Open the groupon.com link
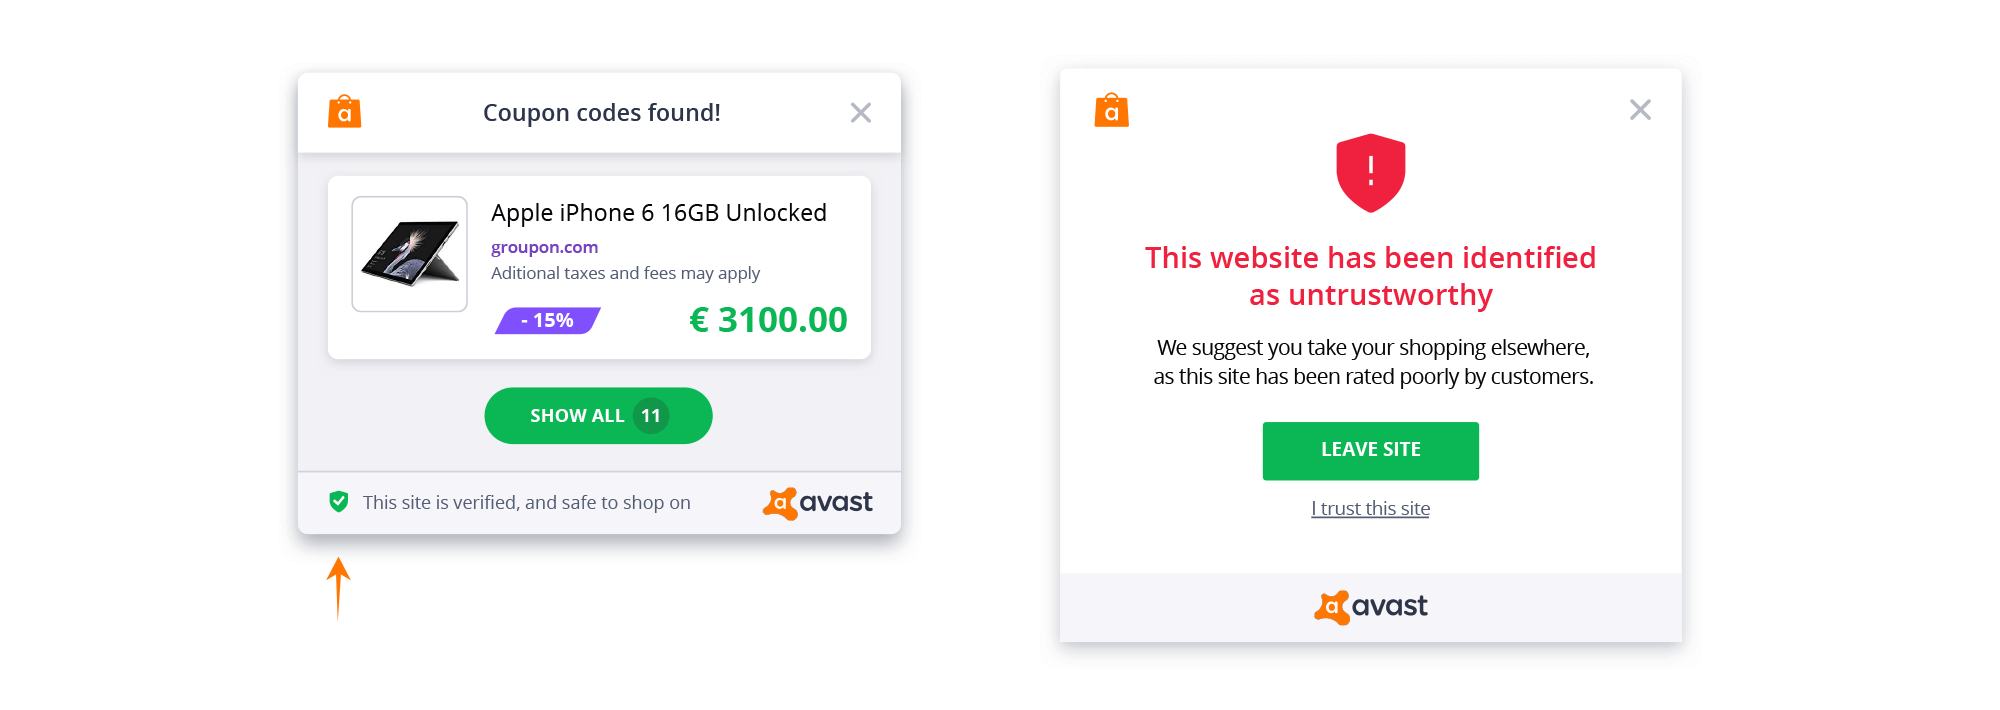The height and width of the screenshot is (710, 2000). click(x=544, y=247)
